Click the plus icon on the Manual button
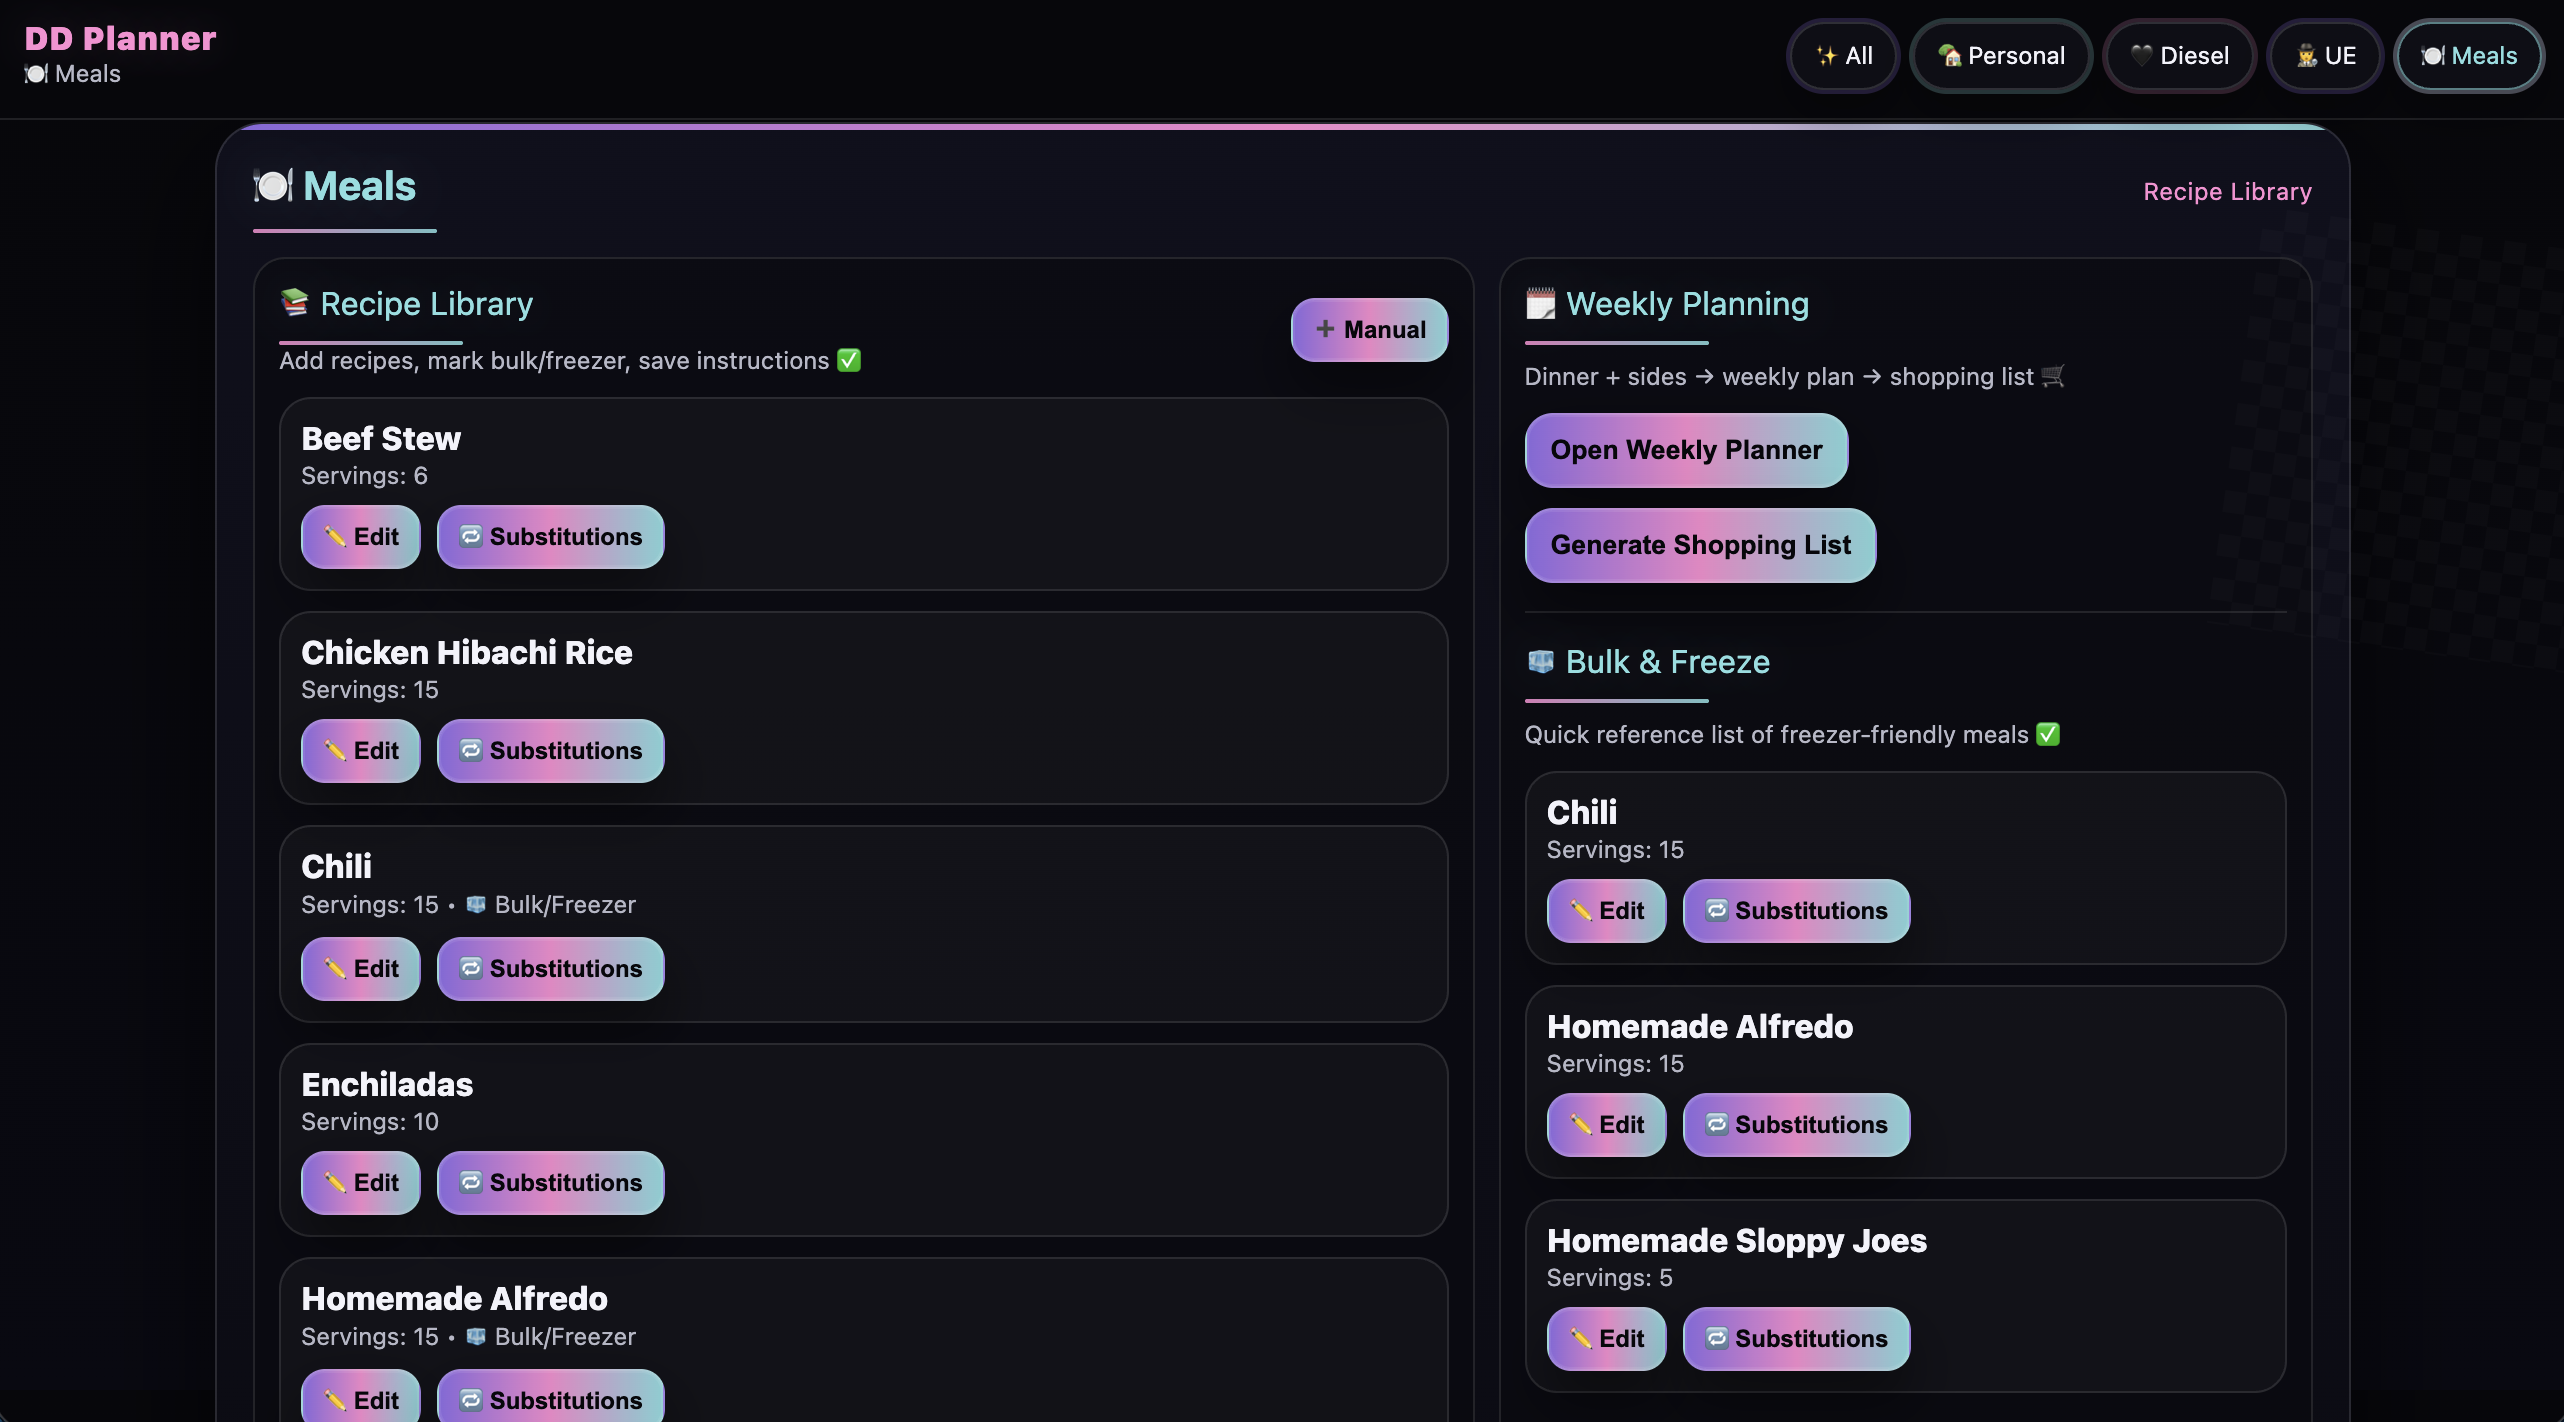Image resolution: width=2564 pixels, height=1422 pixels. coord(1325,329)
